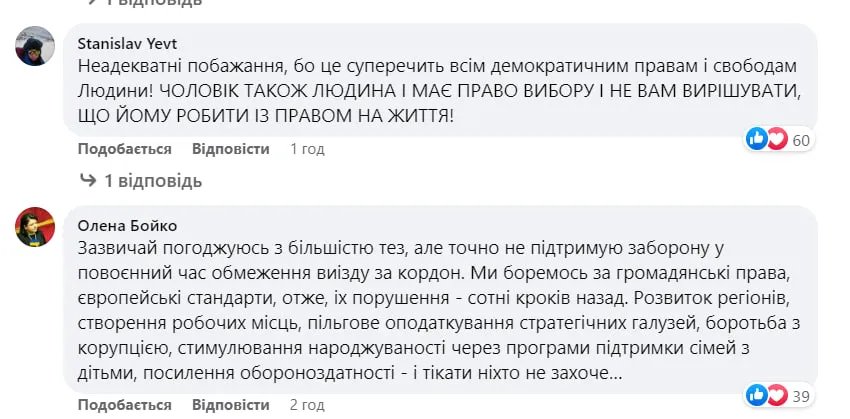Screen dimensions: 850x419
Task: Reply to Stanislav Yevt's comment via Відповісти
Action: tap(230, 149)
